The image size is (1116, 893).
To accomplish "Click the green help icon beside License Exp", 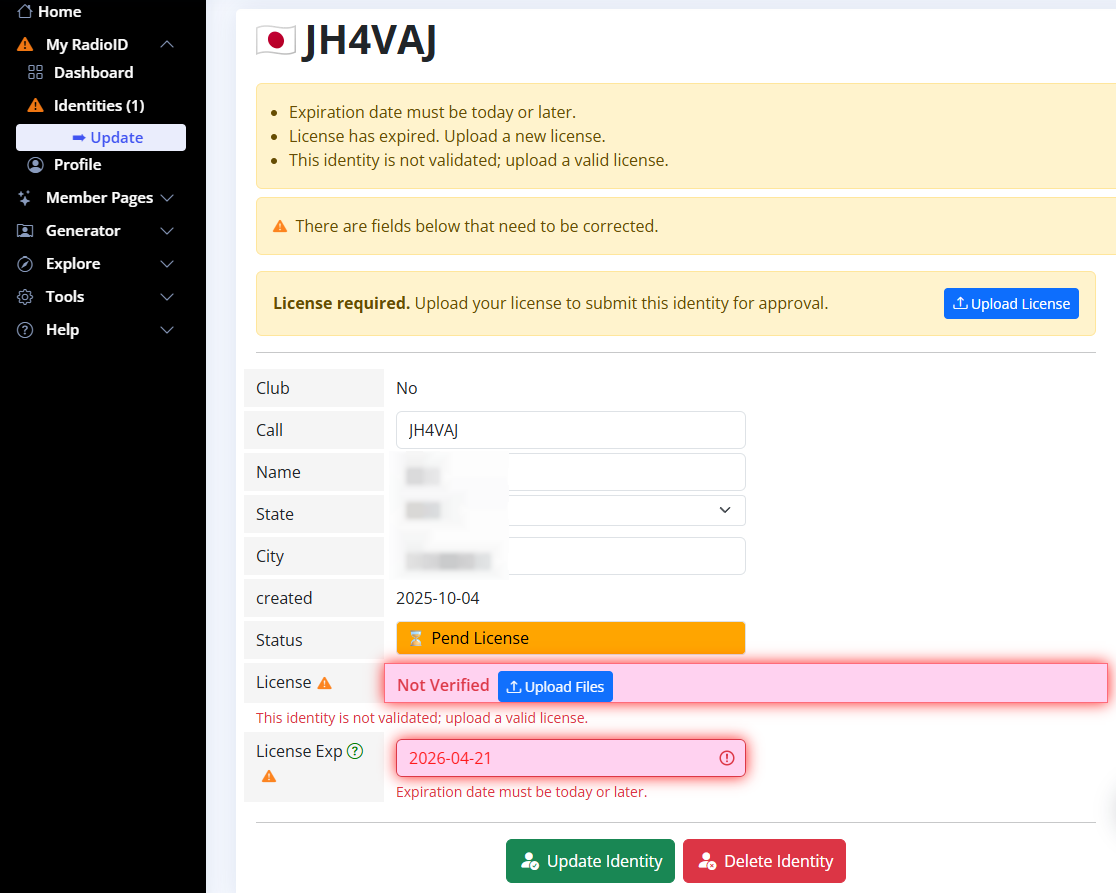I will point(355,751).
